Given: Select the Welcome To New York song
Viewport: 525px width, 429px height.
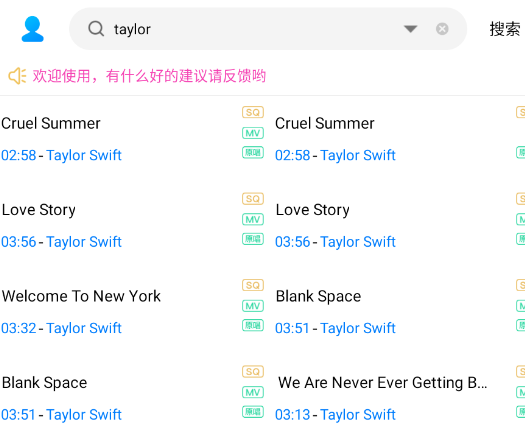Looking at the screenshot, I should click(81, 296).
